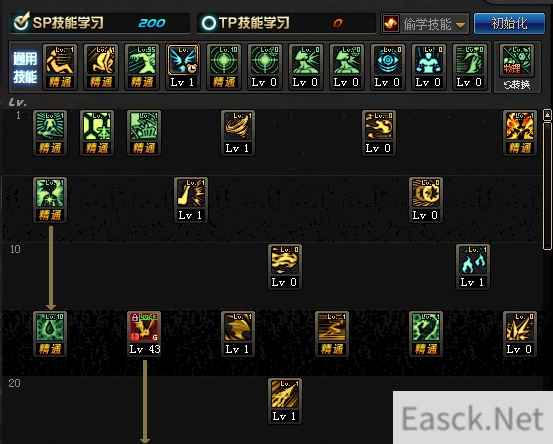The image size is (553, 444).
Task: Click the water drop Lv 10 skill icon
Action: pyautogui.click(x=50, y=334)
